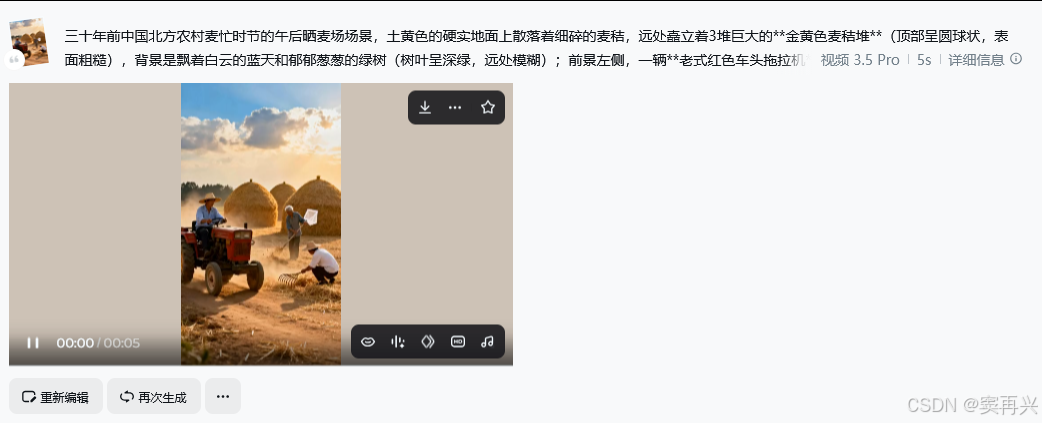The height and width of the screenshot is (423, 1042).
Task: Click the 视频 3.5 Pro model label
Action: 860,60
